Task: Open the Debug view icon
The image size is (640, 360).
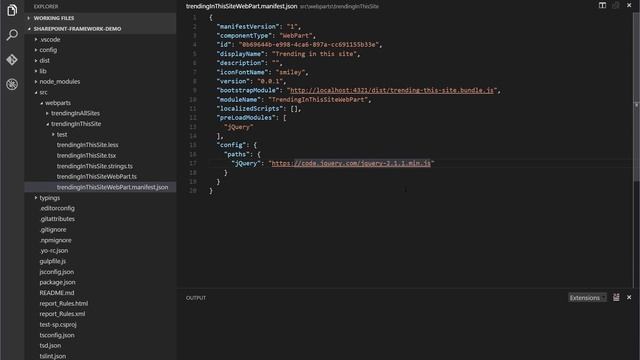Action: coord(12,84)
